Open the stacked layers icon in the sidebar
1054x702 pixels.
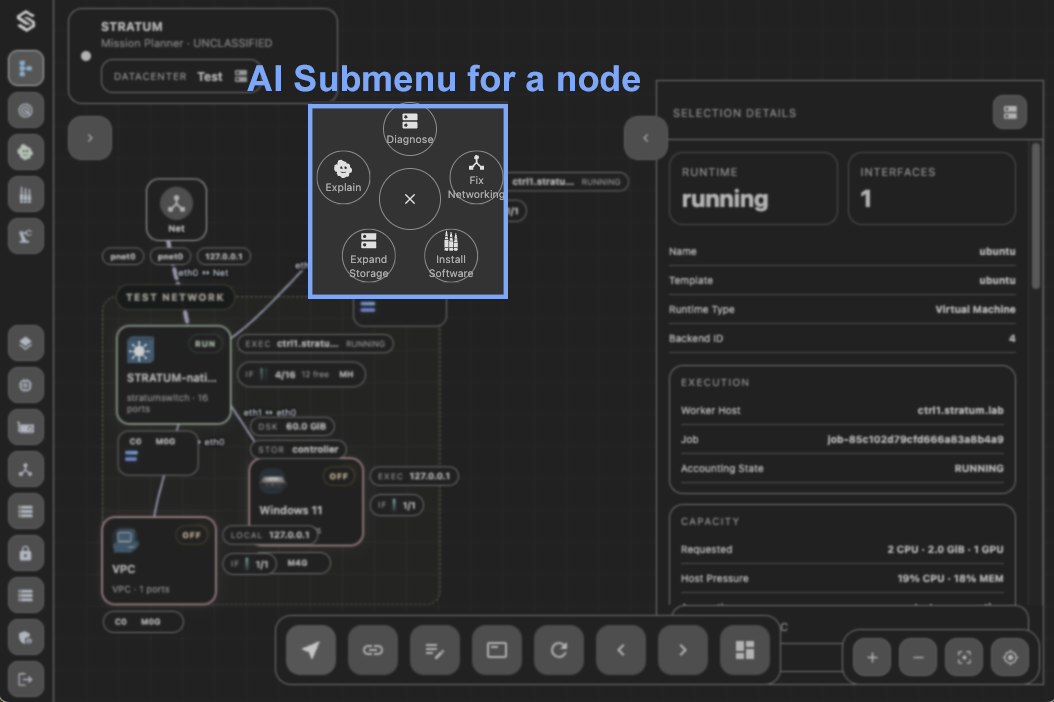click(26, 343)
